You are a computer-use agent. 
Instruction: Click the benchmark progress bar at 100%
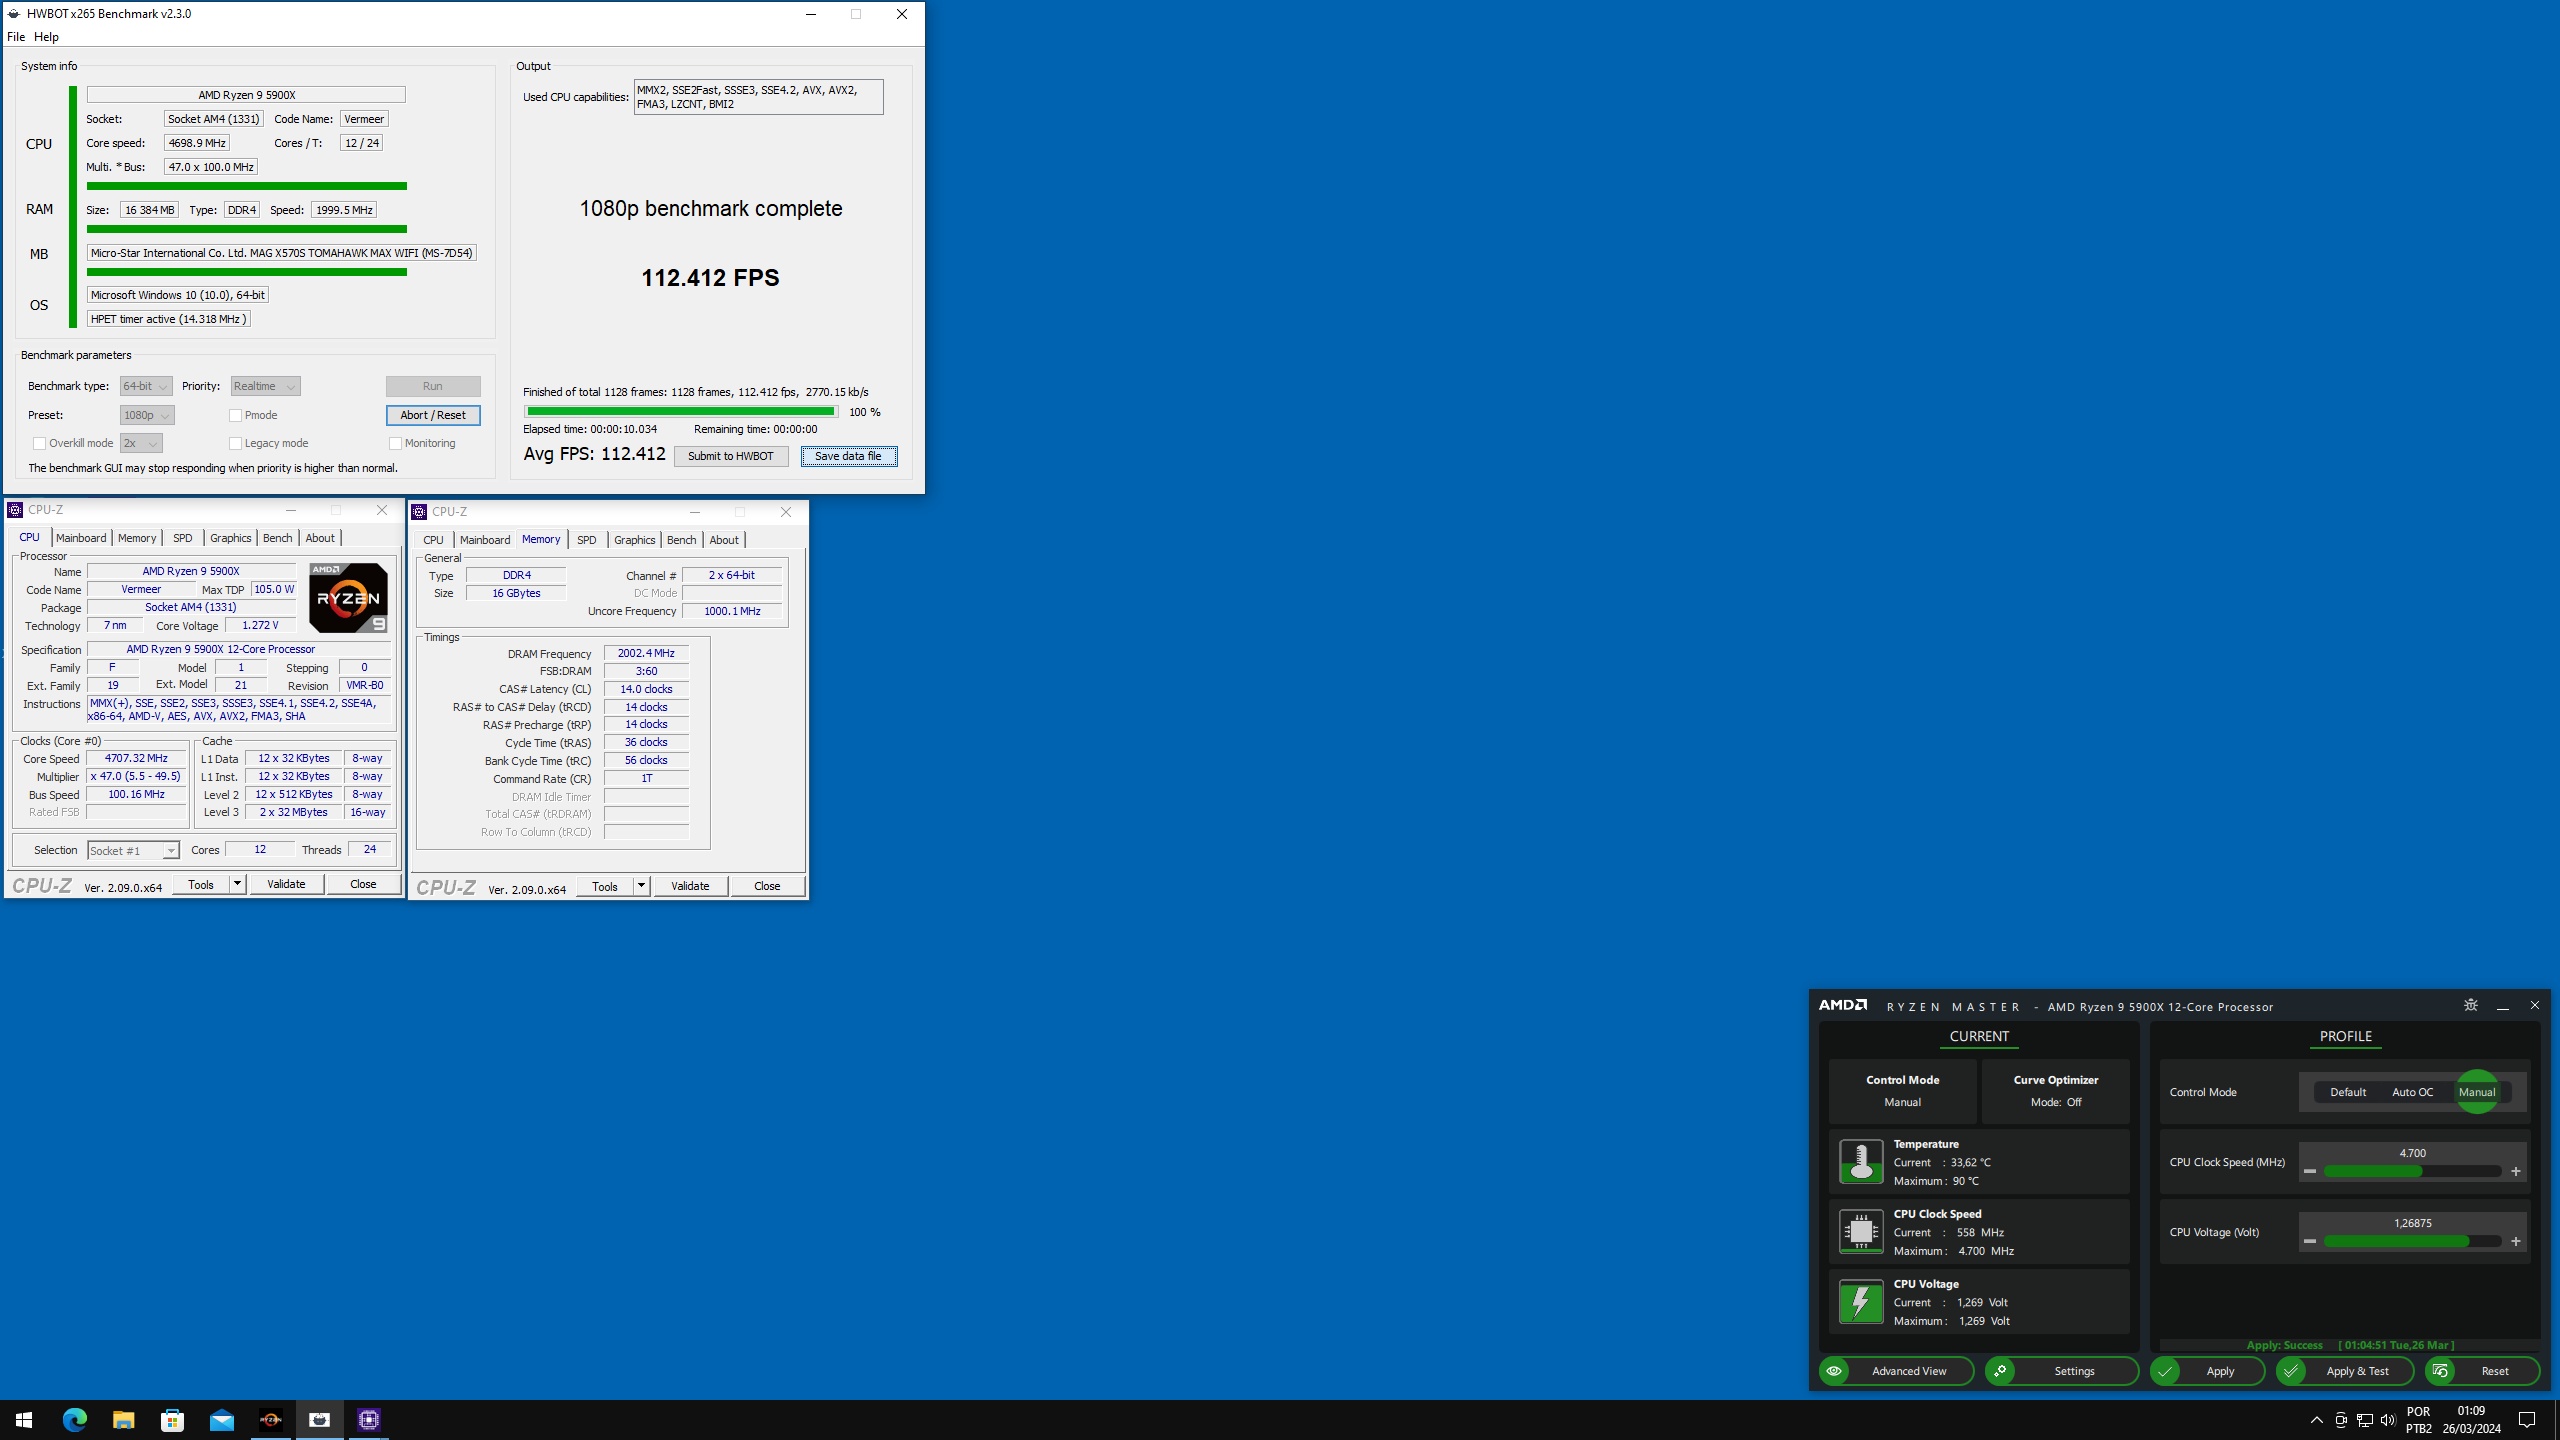coord(681,411)
